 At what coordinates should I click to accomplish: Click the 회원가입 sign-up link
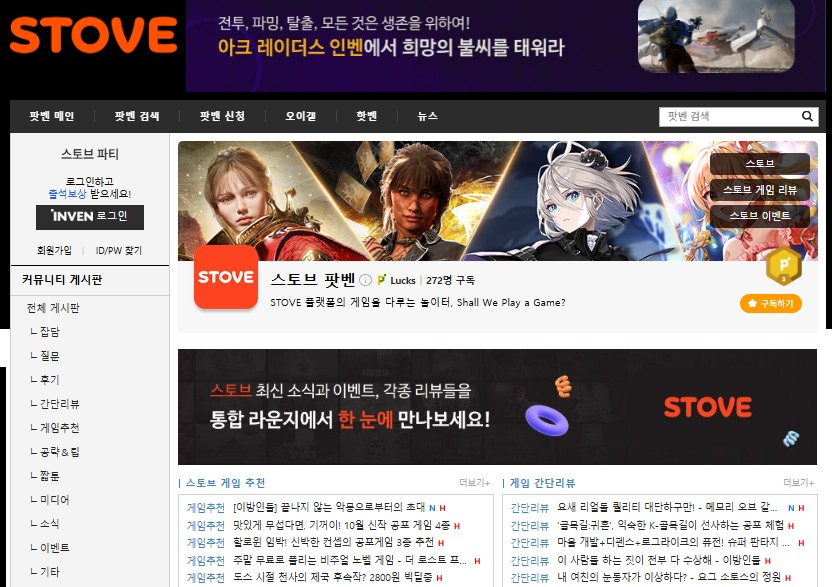54,250
